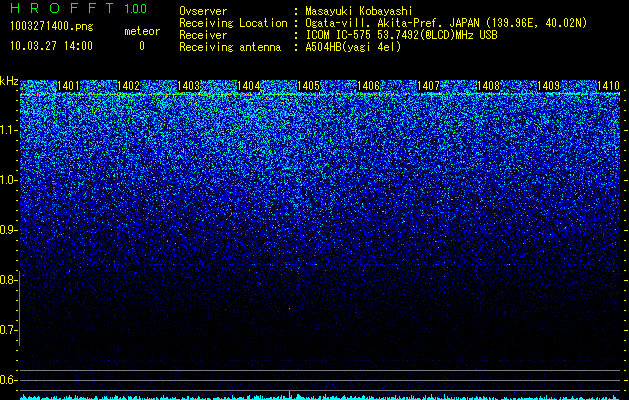Click the date stamp 10.03.27 14:00
The image size is (629, 400).
pyautogui.click(x=51, y=46)
